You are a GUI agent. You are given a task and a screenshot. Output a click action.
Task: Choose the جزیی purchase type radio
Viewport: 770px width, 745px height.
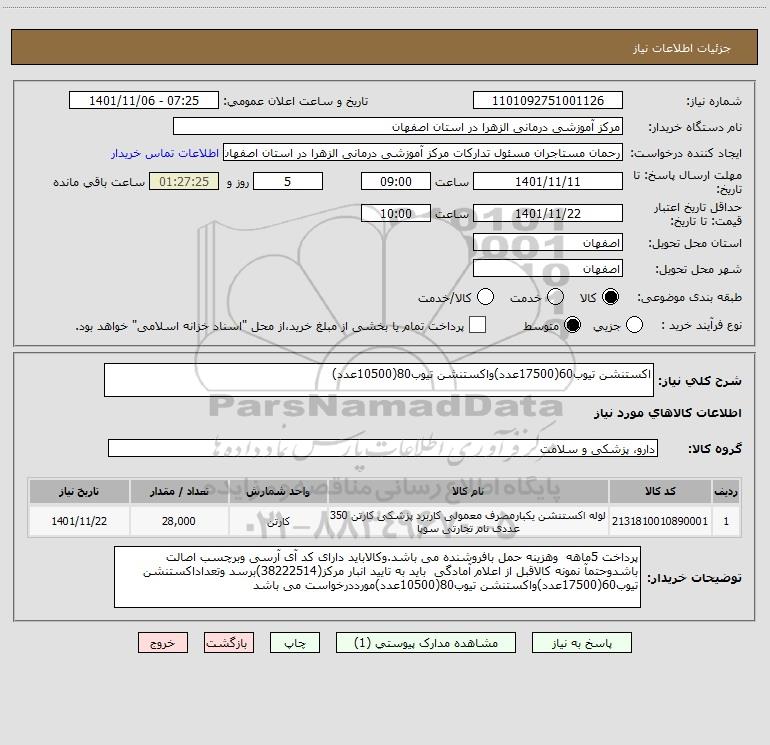634,325
